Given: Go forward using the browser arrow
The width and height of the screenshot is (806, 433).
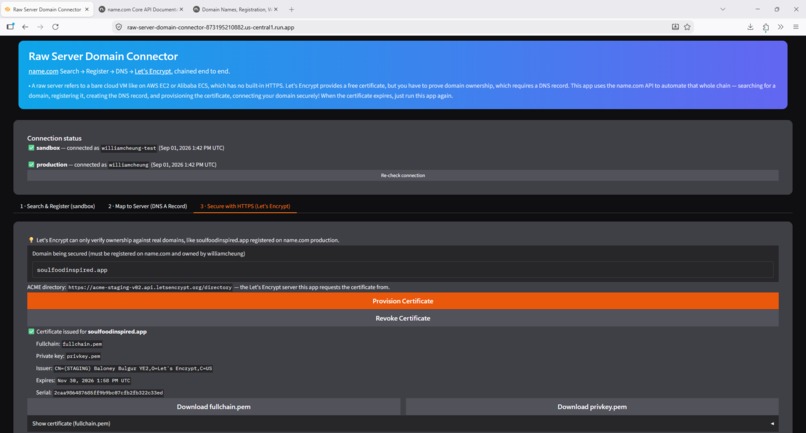Looking at the screenshot, I should (x=40, y=27).
